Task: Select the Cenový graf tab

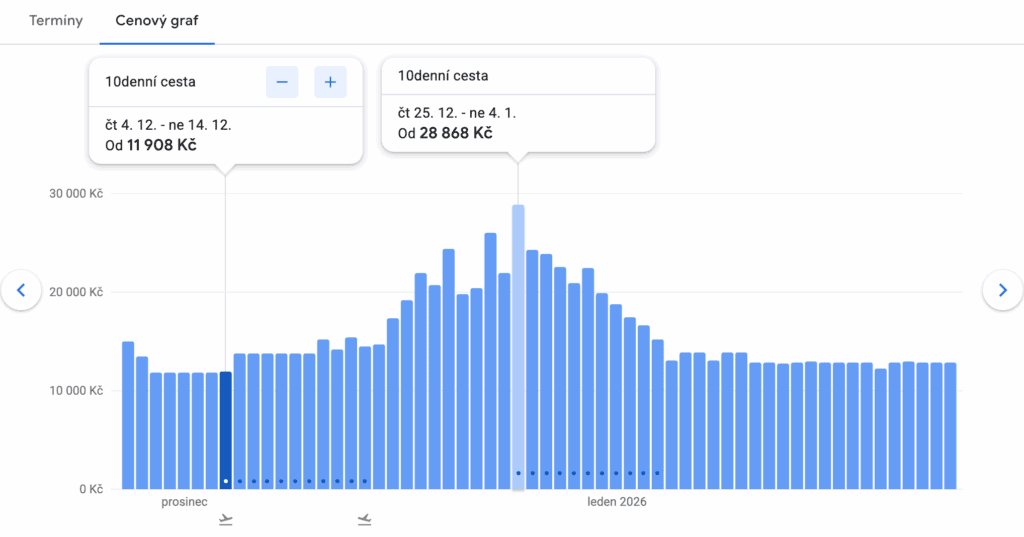Action: (157, 20)
